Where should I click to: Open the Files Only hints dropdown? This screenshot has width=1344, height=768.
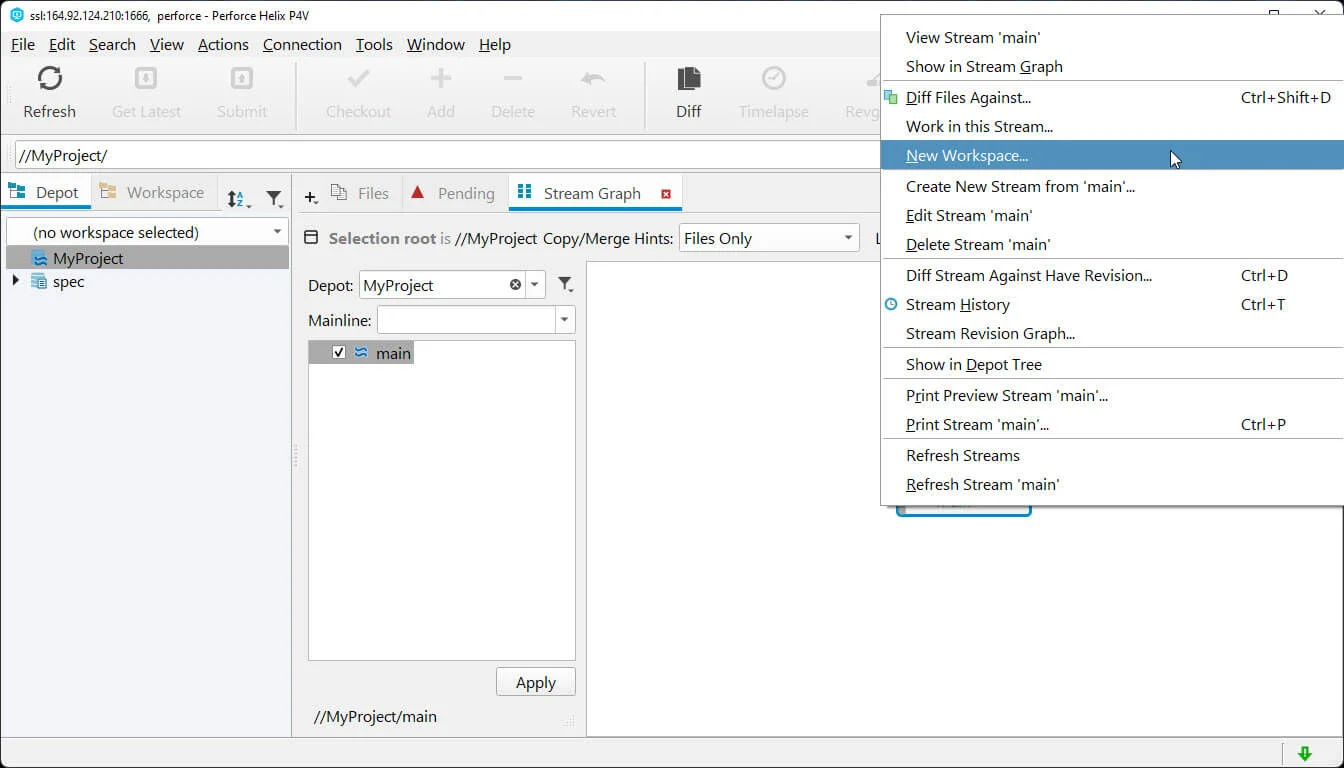848,238
